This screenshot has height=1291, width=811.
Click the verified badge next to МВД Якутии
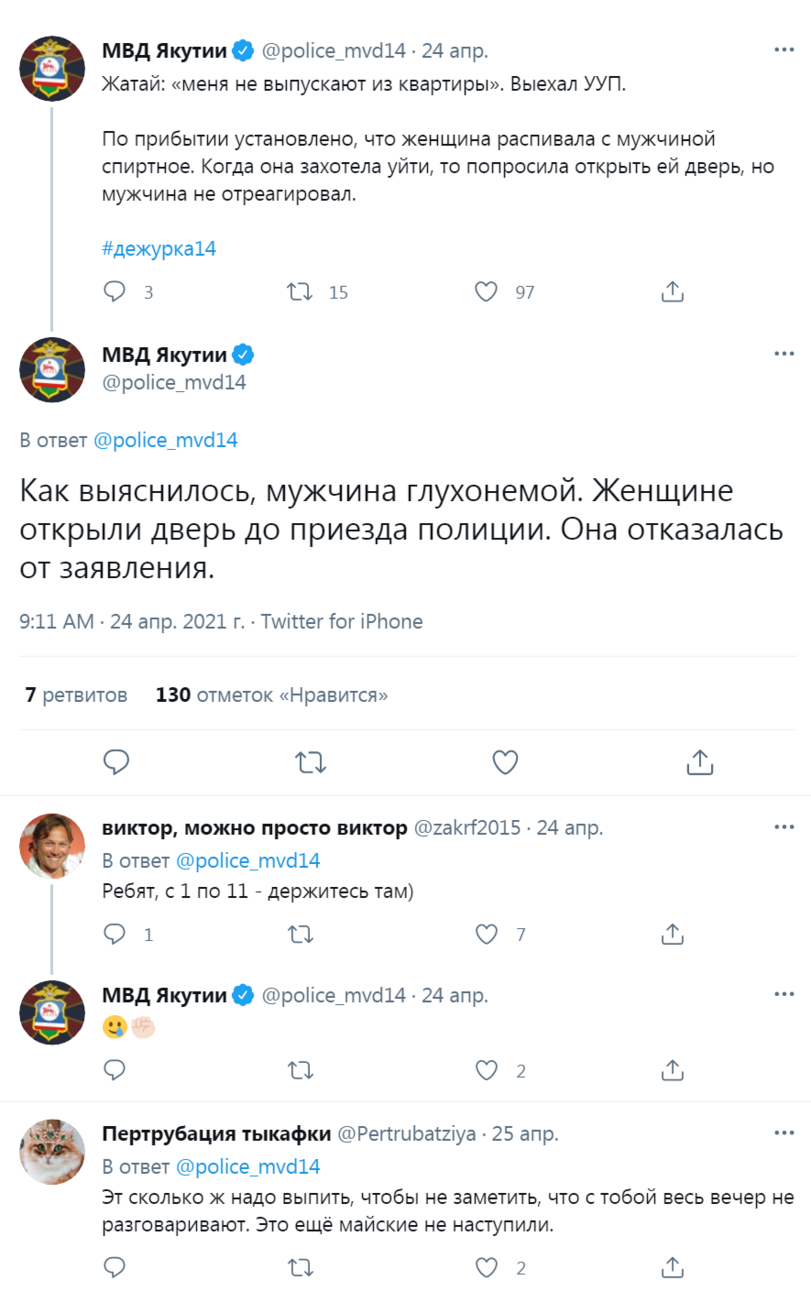coord(243,352)
